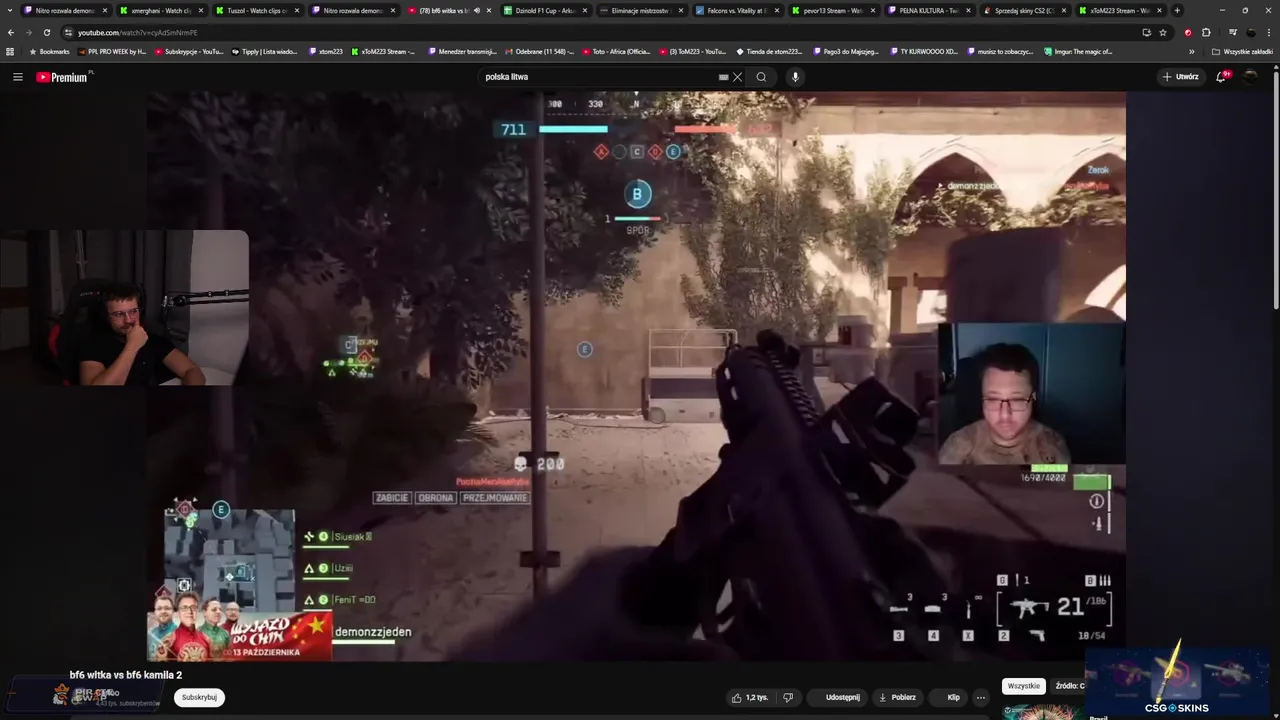1280x720 pixels.
Task: Click the search magnifier button
Action: pyautogui.click(x=761, y=77)
